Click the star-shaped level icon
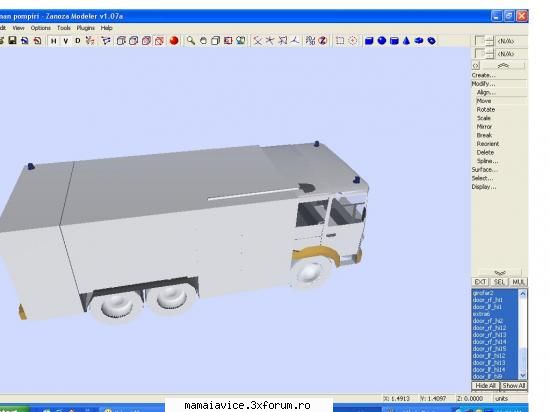This screenshot has width=550, height=412. 270,41
